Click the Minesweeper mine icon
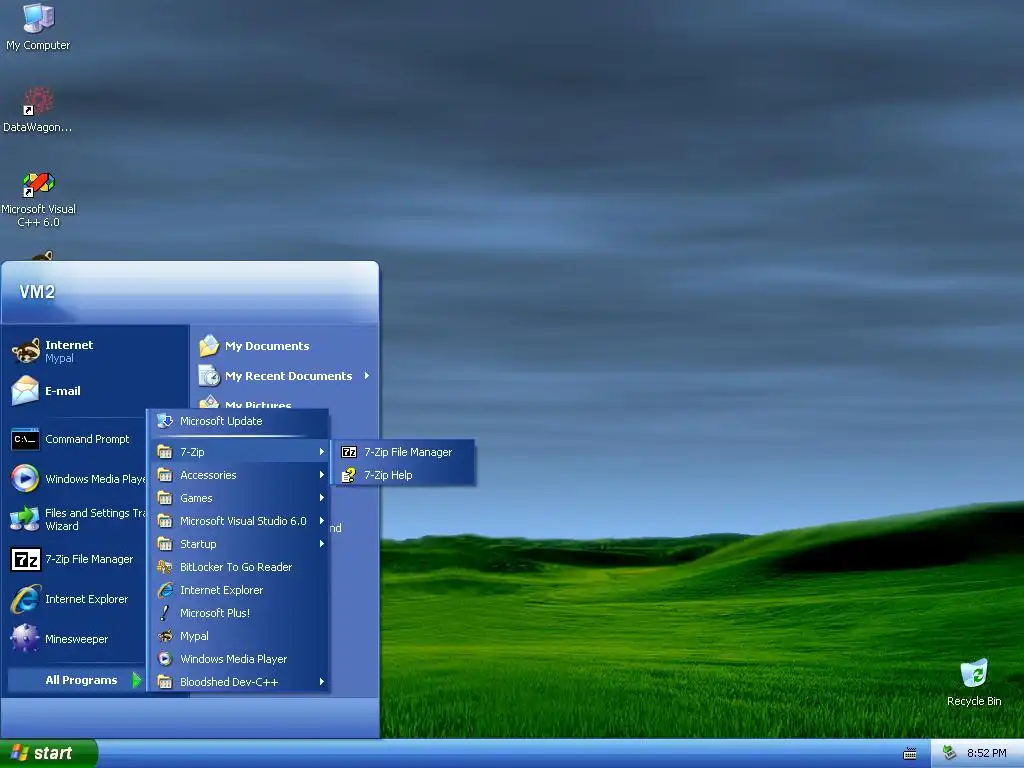 25,638
